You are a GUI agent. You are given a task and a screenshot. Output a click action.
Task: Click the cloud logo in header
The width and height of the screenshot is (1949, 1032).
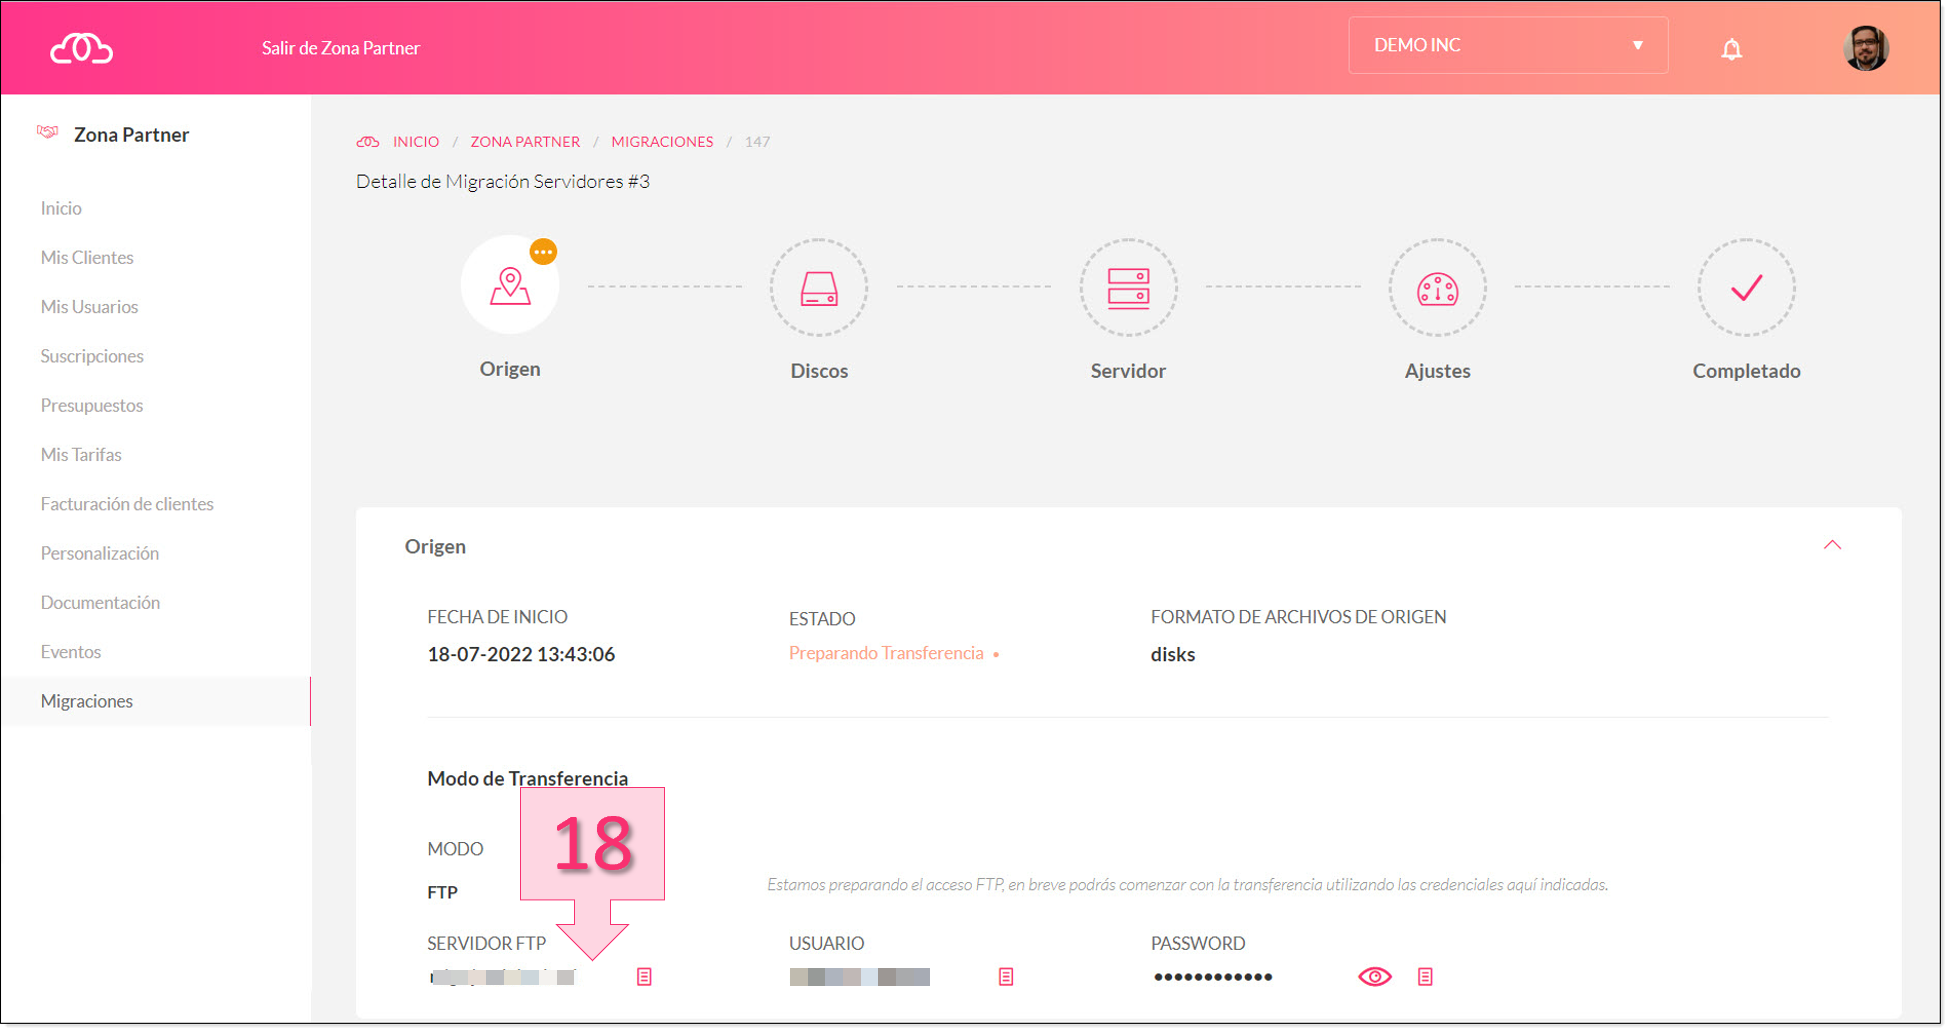tap(81, 48)
